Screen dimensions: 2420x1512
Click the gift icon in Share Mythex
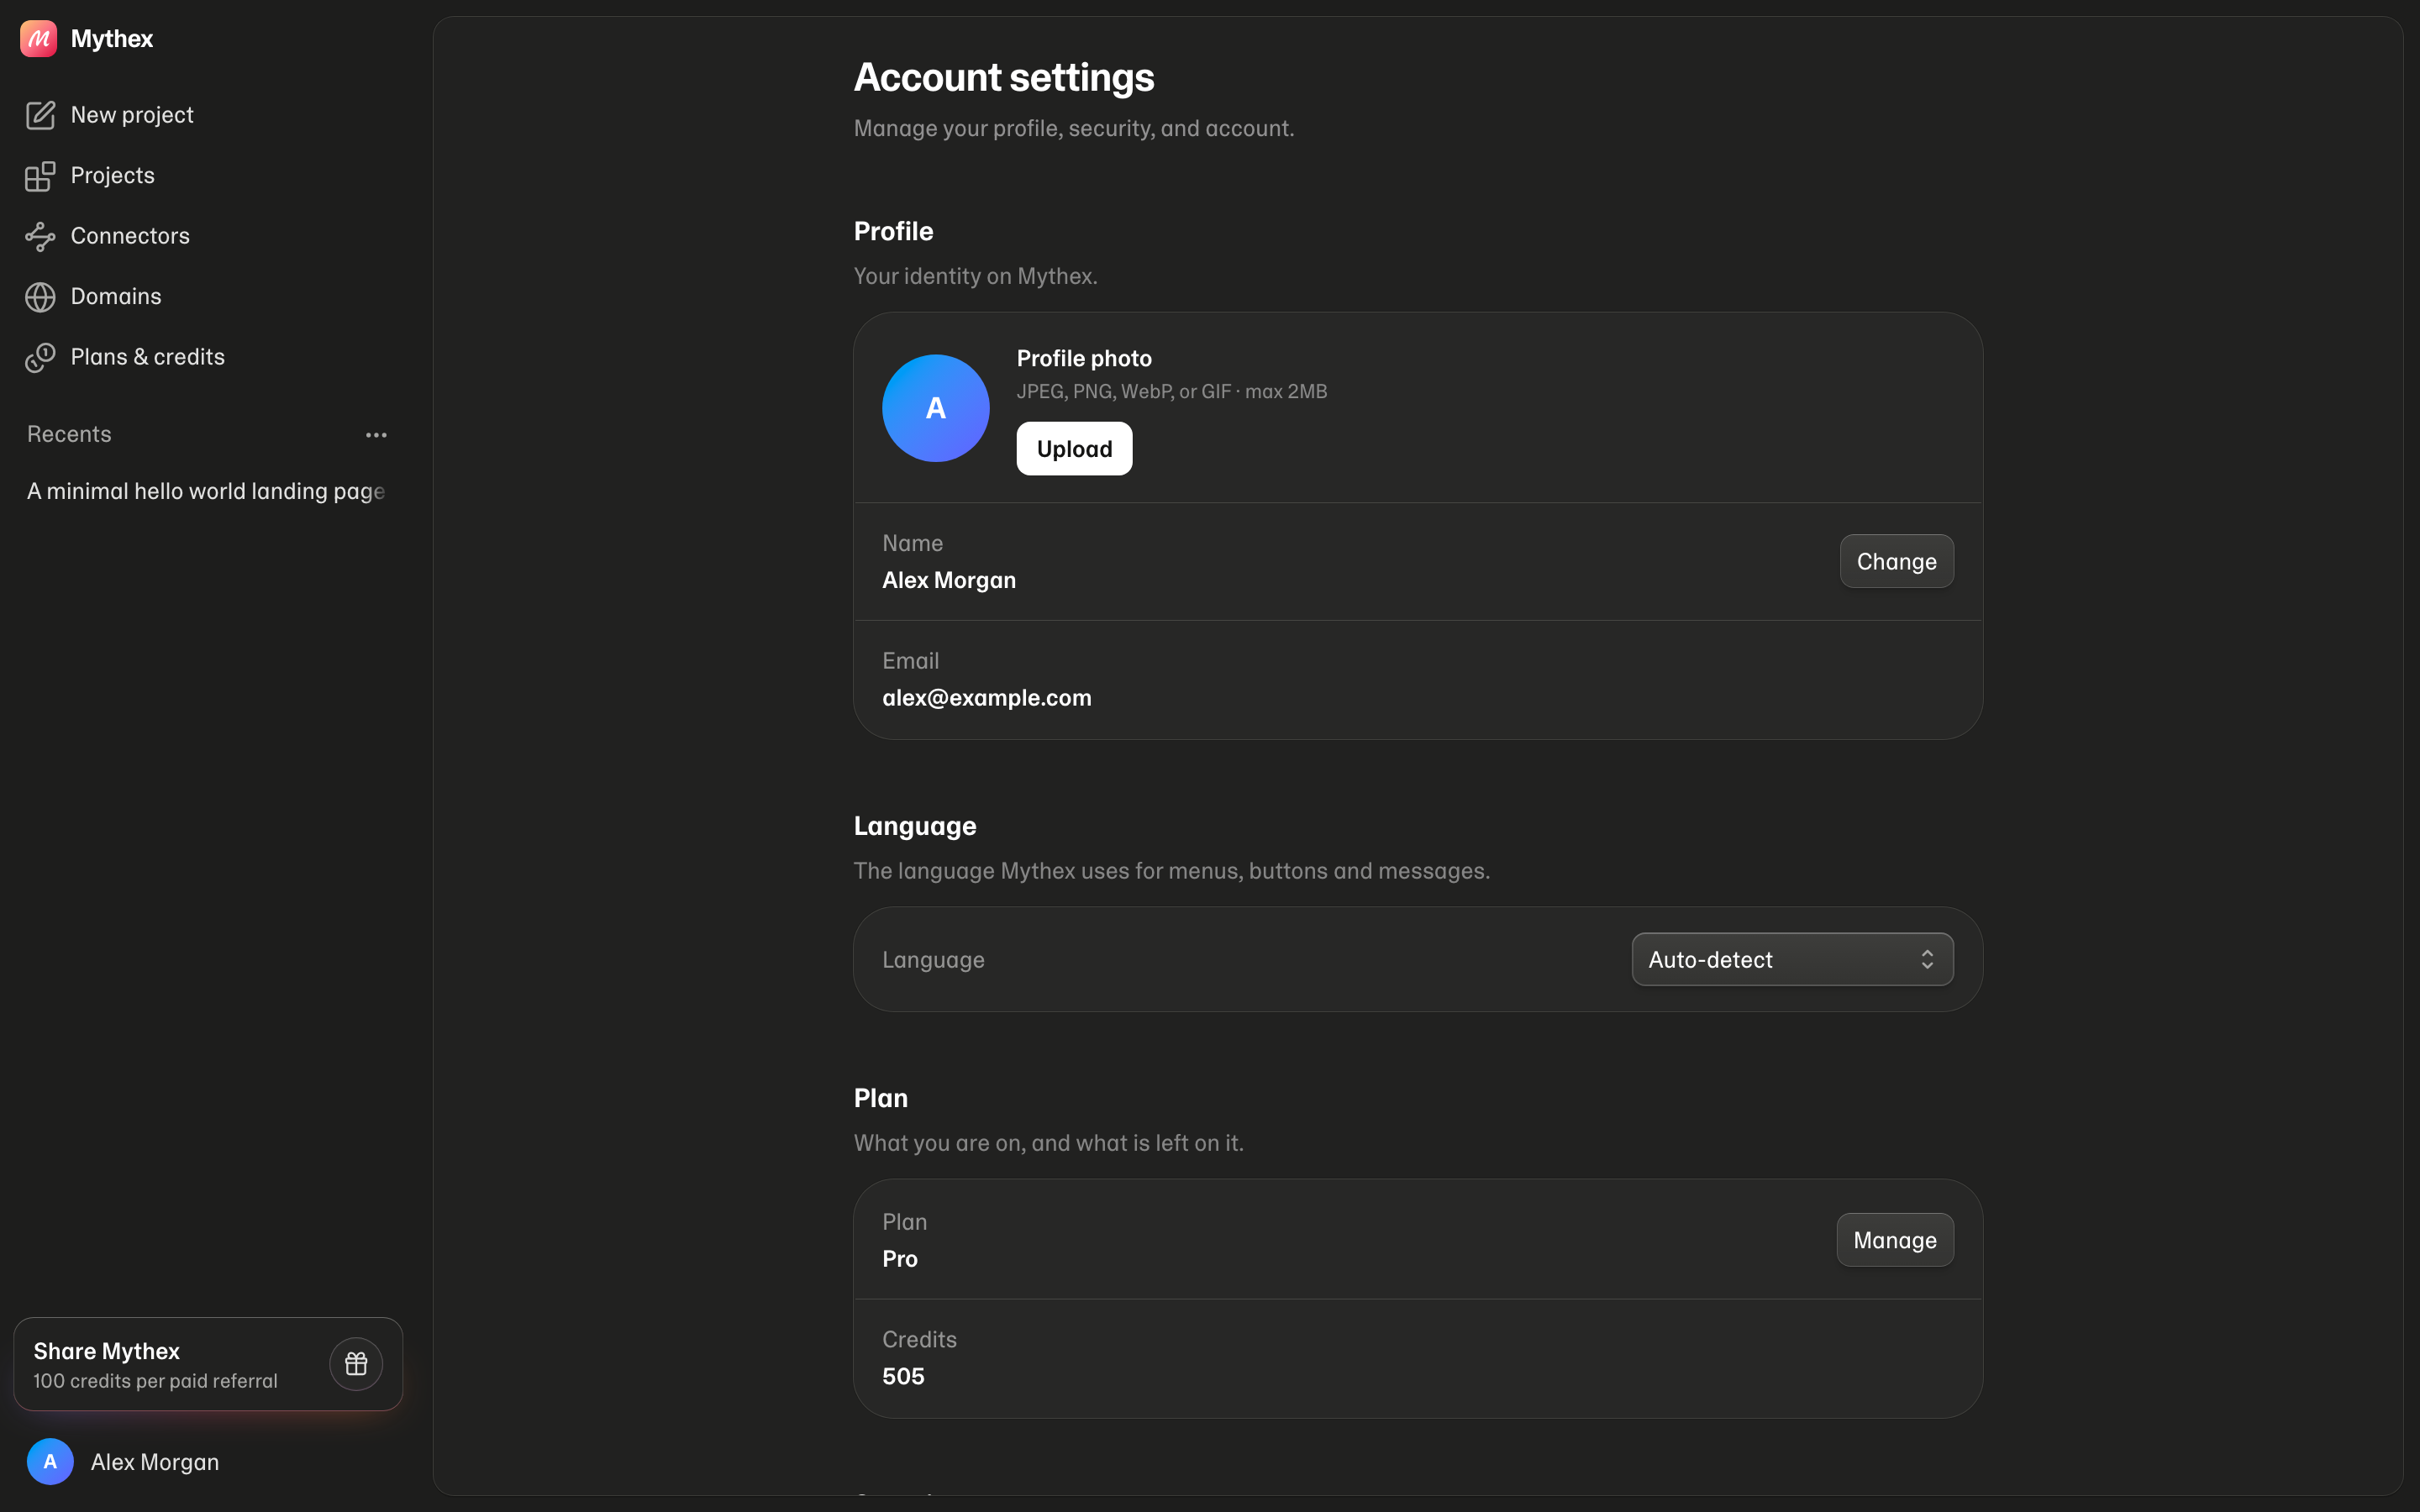356,1364
